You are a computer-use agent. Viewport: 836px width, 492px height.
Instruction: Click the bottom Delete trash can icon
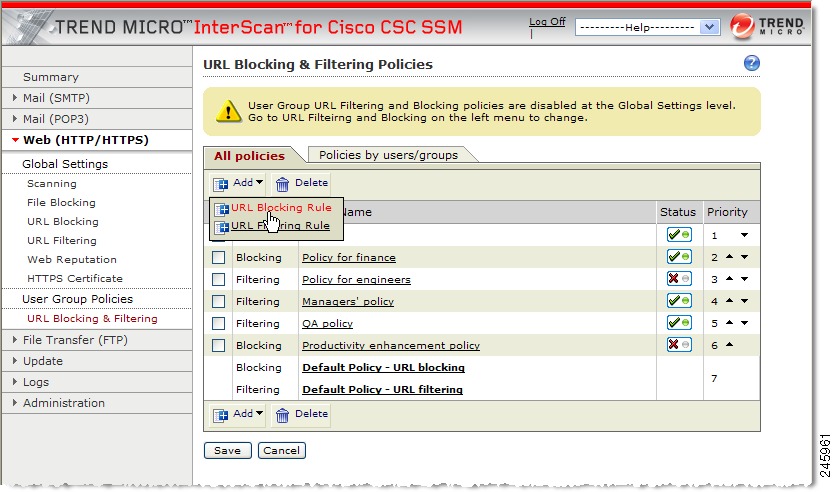click(x=282, y=415)
